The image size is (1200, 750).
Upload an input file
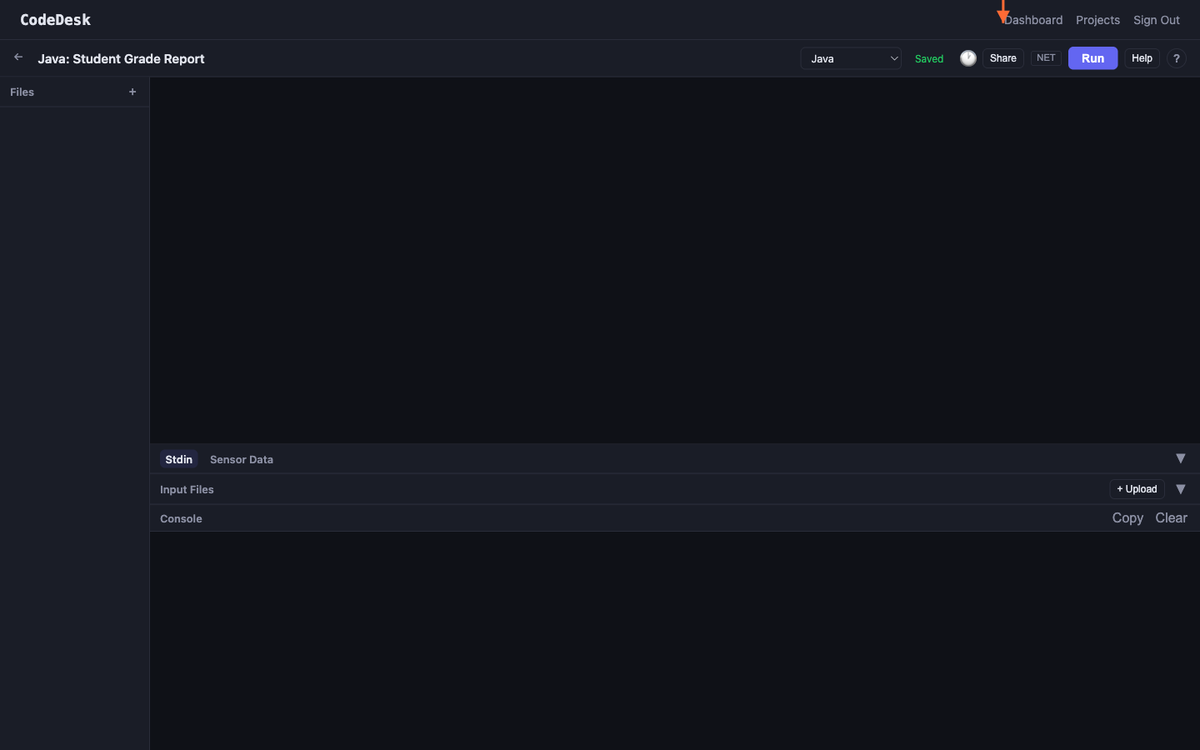click(1137, 489)
